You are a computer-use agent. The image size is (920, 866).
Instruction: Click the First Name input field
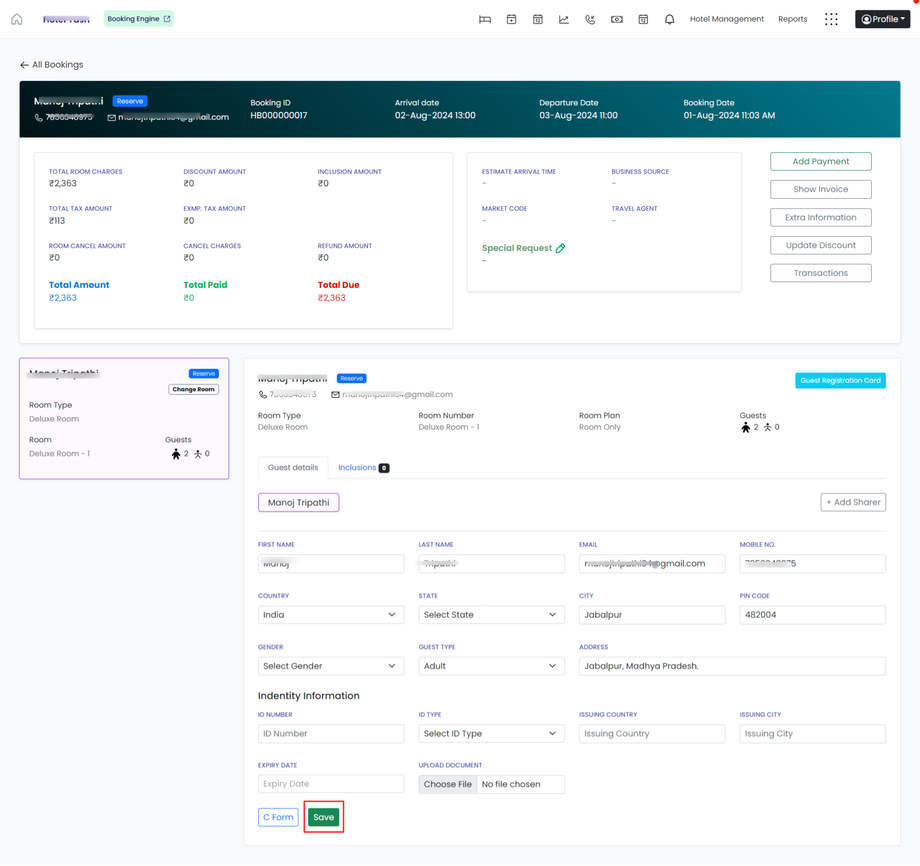coord(331,564)
